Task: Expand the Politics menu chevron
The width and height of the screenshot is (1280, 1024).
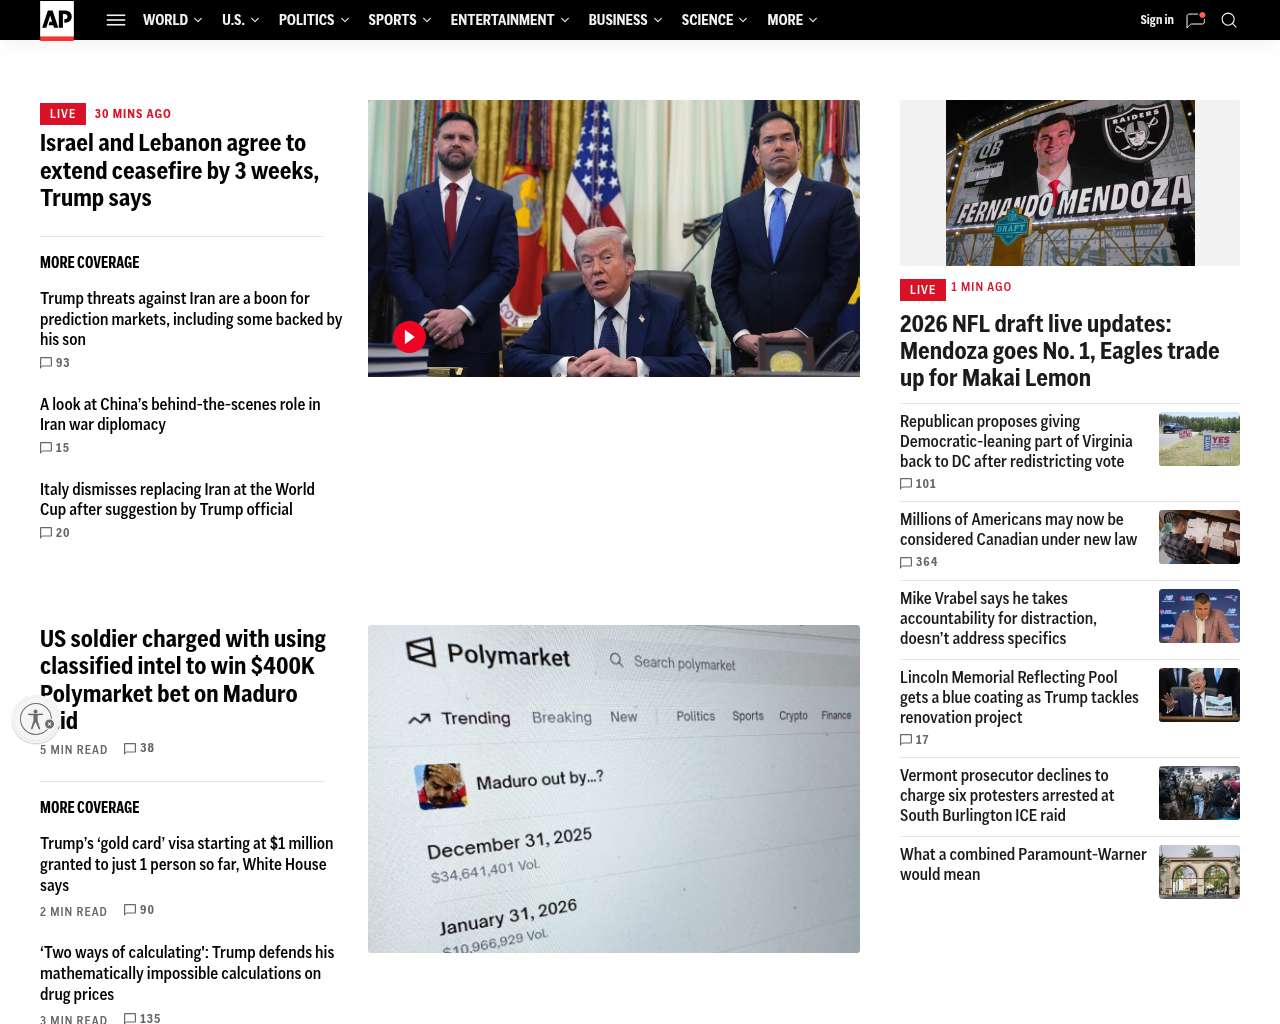Action: (x=345, y=20)
